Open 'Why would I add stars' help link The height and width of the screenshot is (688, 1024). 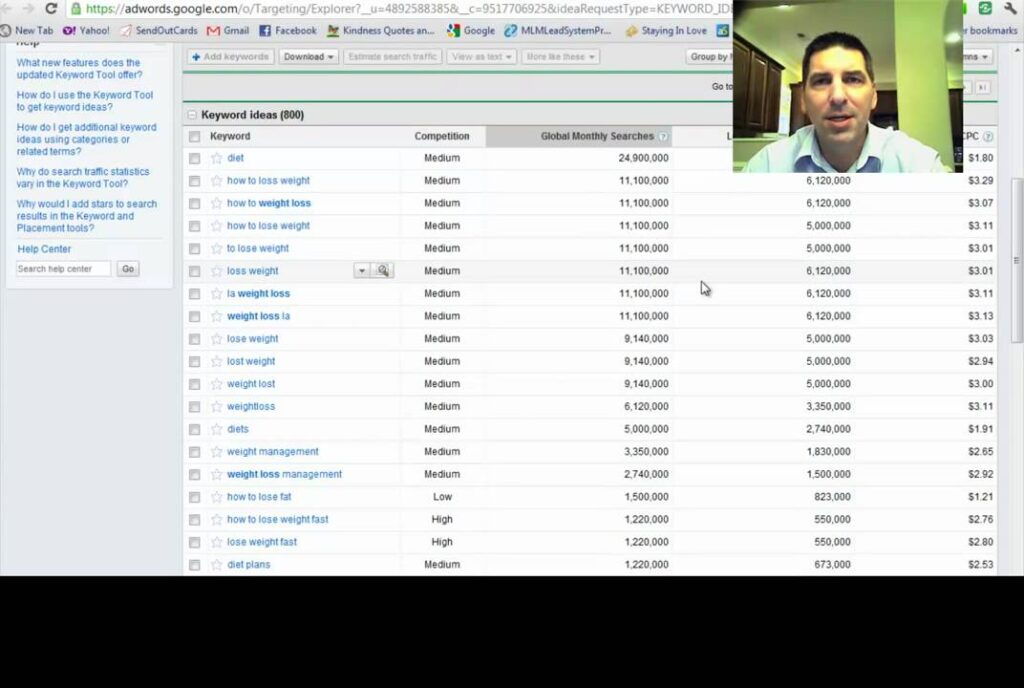(87, 216)
